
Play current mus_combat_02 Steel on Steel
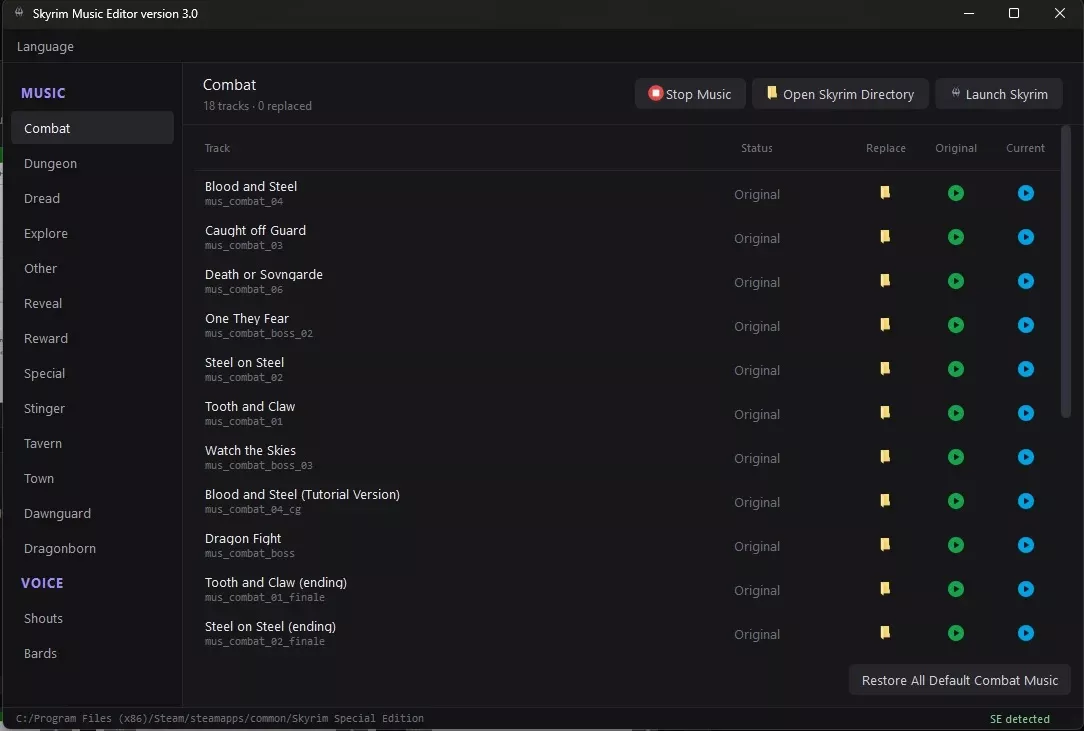1025,369
